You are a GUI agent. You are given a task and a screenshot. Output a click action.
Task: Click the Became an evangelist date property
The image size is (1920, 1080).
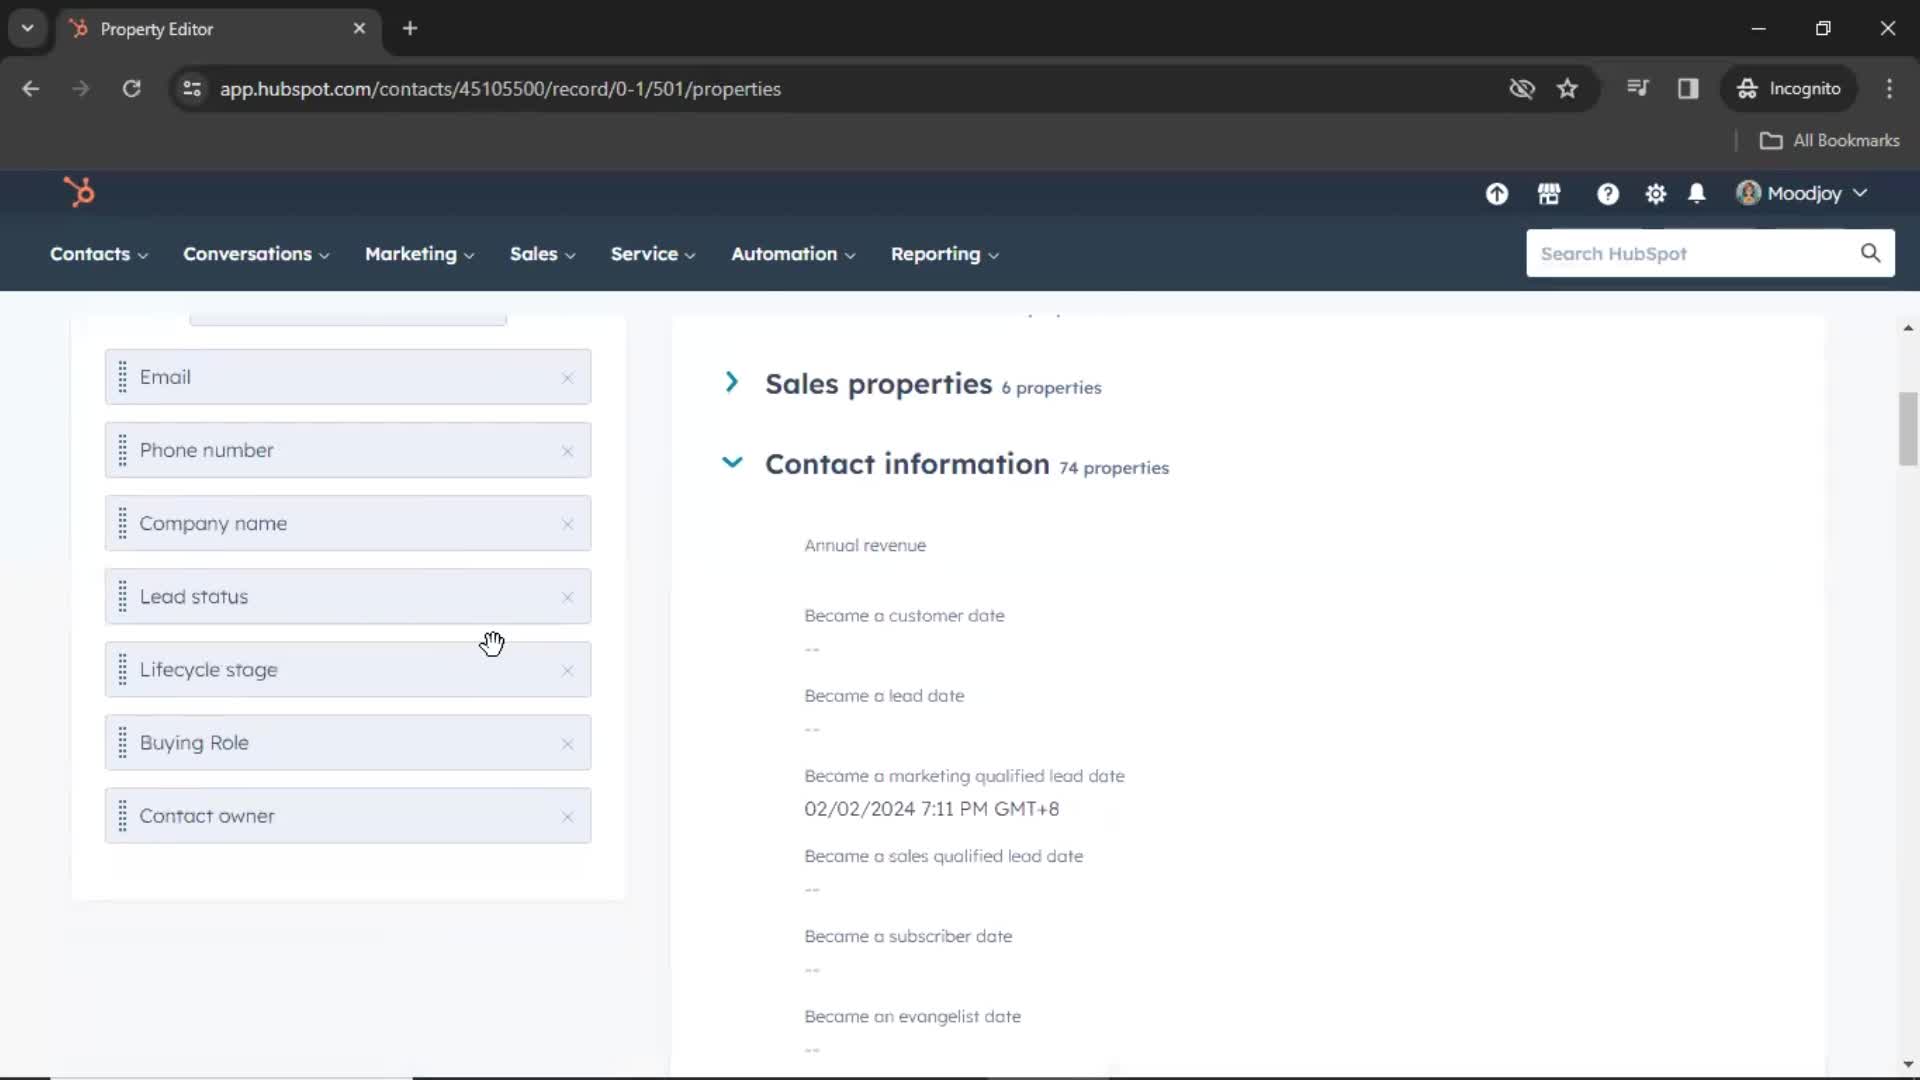pyautogui.click(x=912, y=1016)
